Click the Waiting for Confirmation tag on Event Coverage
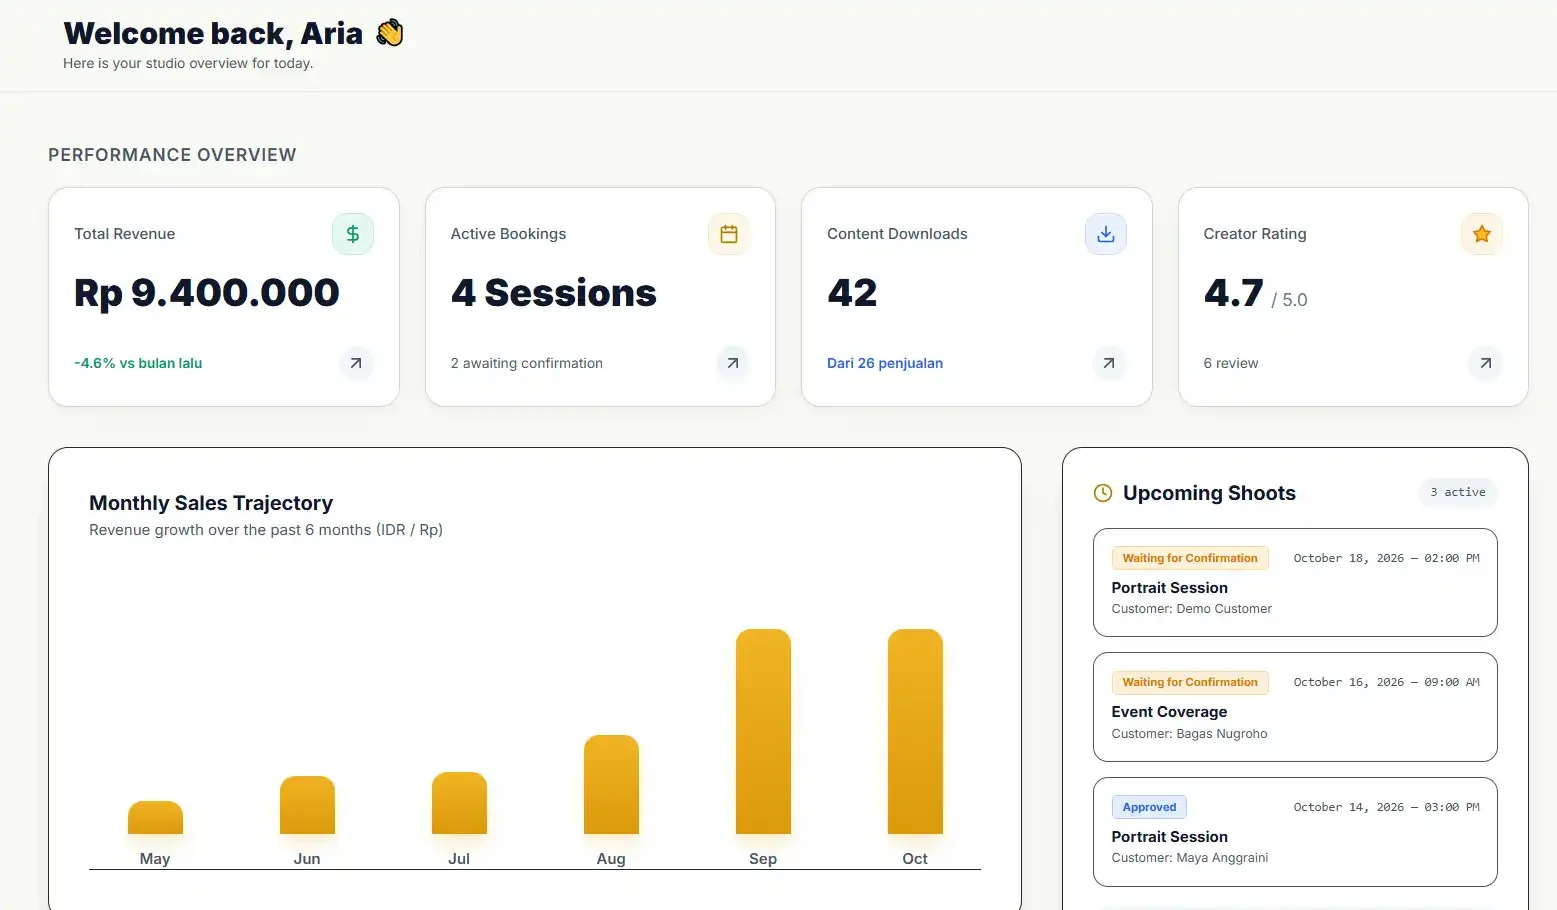The height and width of the screenshot is (910, 1557). click(x=1190, y=682)
